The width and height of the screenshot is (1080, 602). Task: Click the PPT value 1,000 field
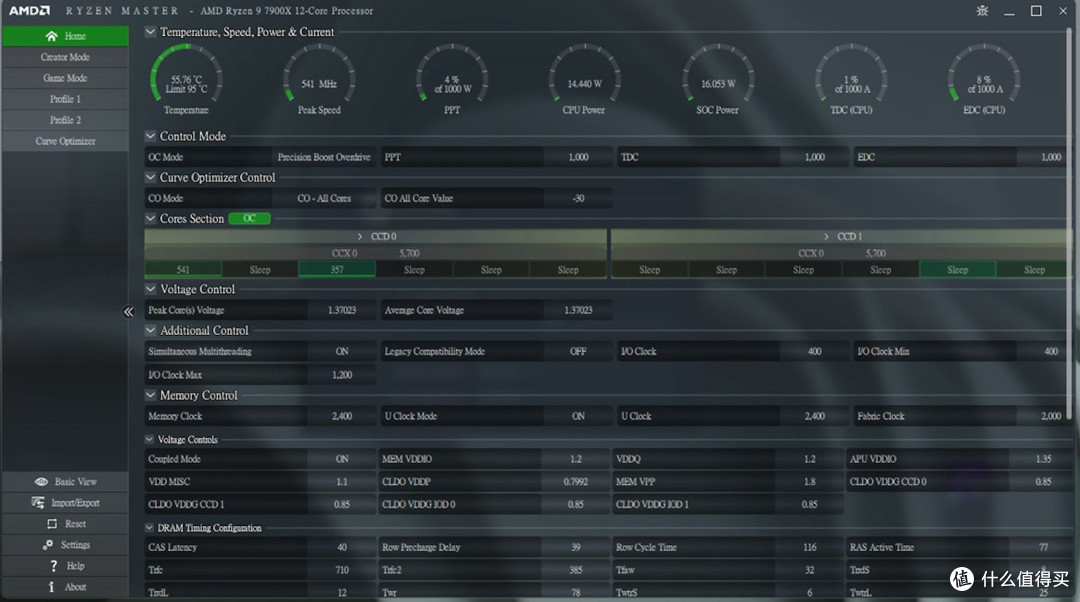[x=578, y=157]
